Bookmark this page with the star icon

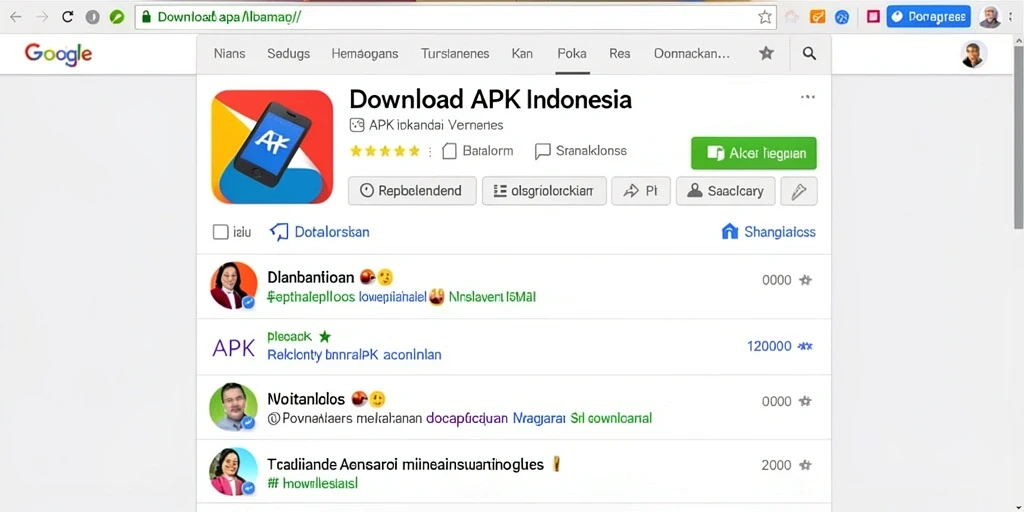click(x=765, y=17)
